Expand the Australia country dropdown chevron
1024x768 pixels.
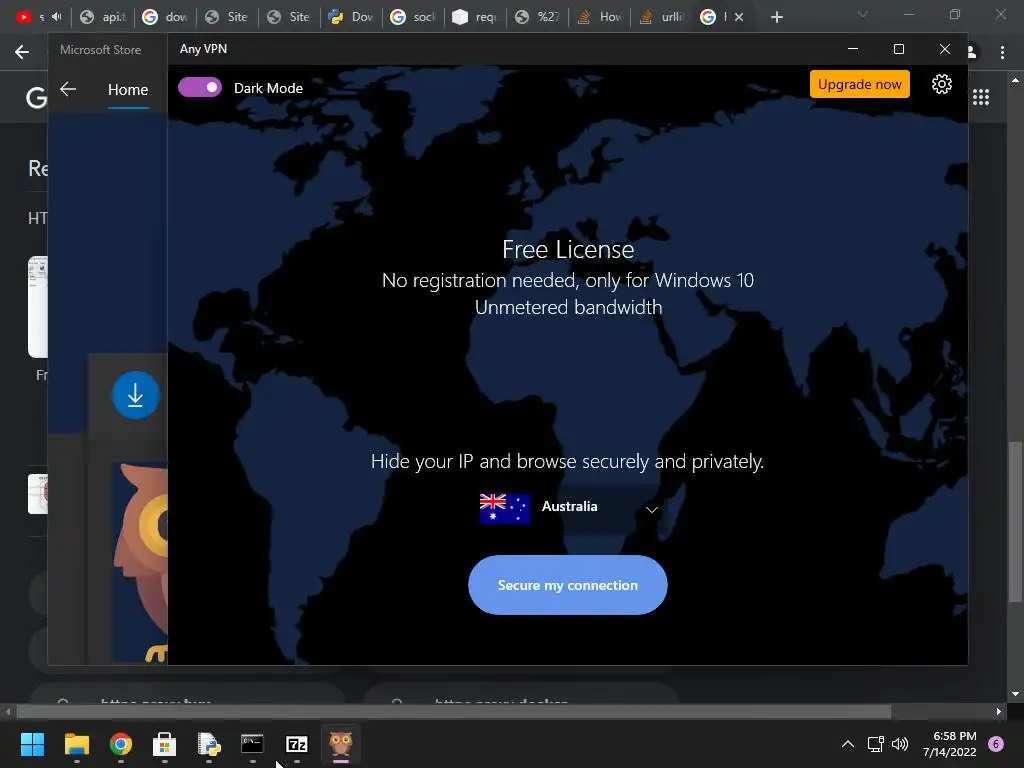[x=652, y=509]
